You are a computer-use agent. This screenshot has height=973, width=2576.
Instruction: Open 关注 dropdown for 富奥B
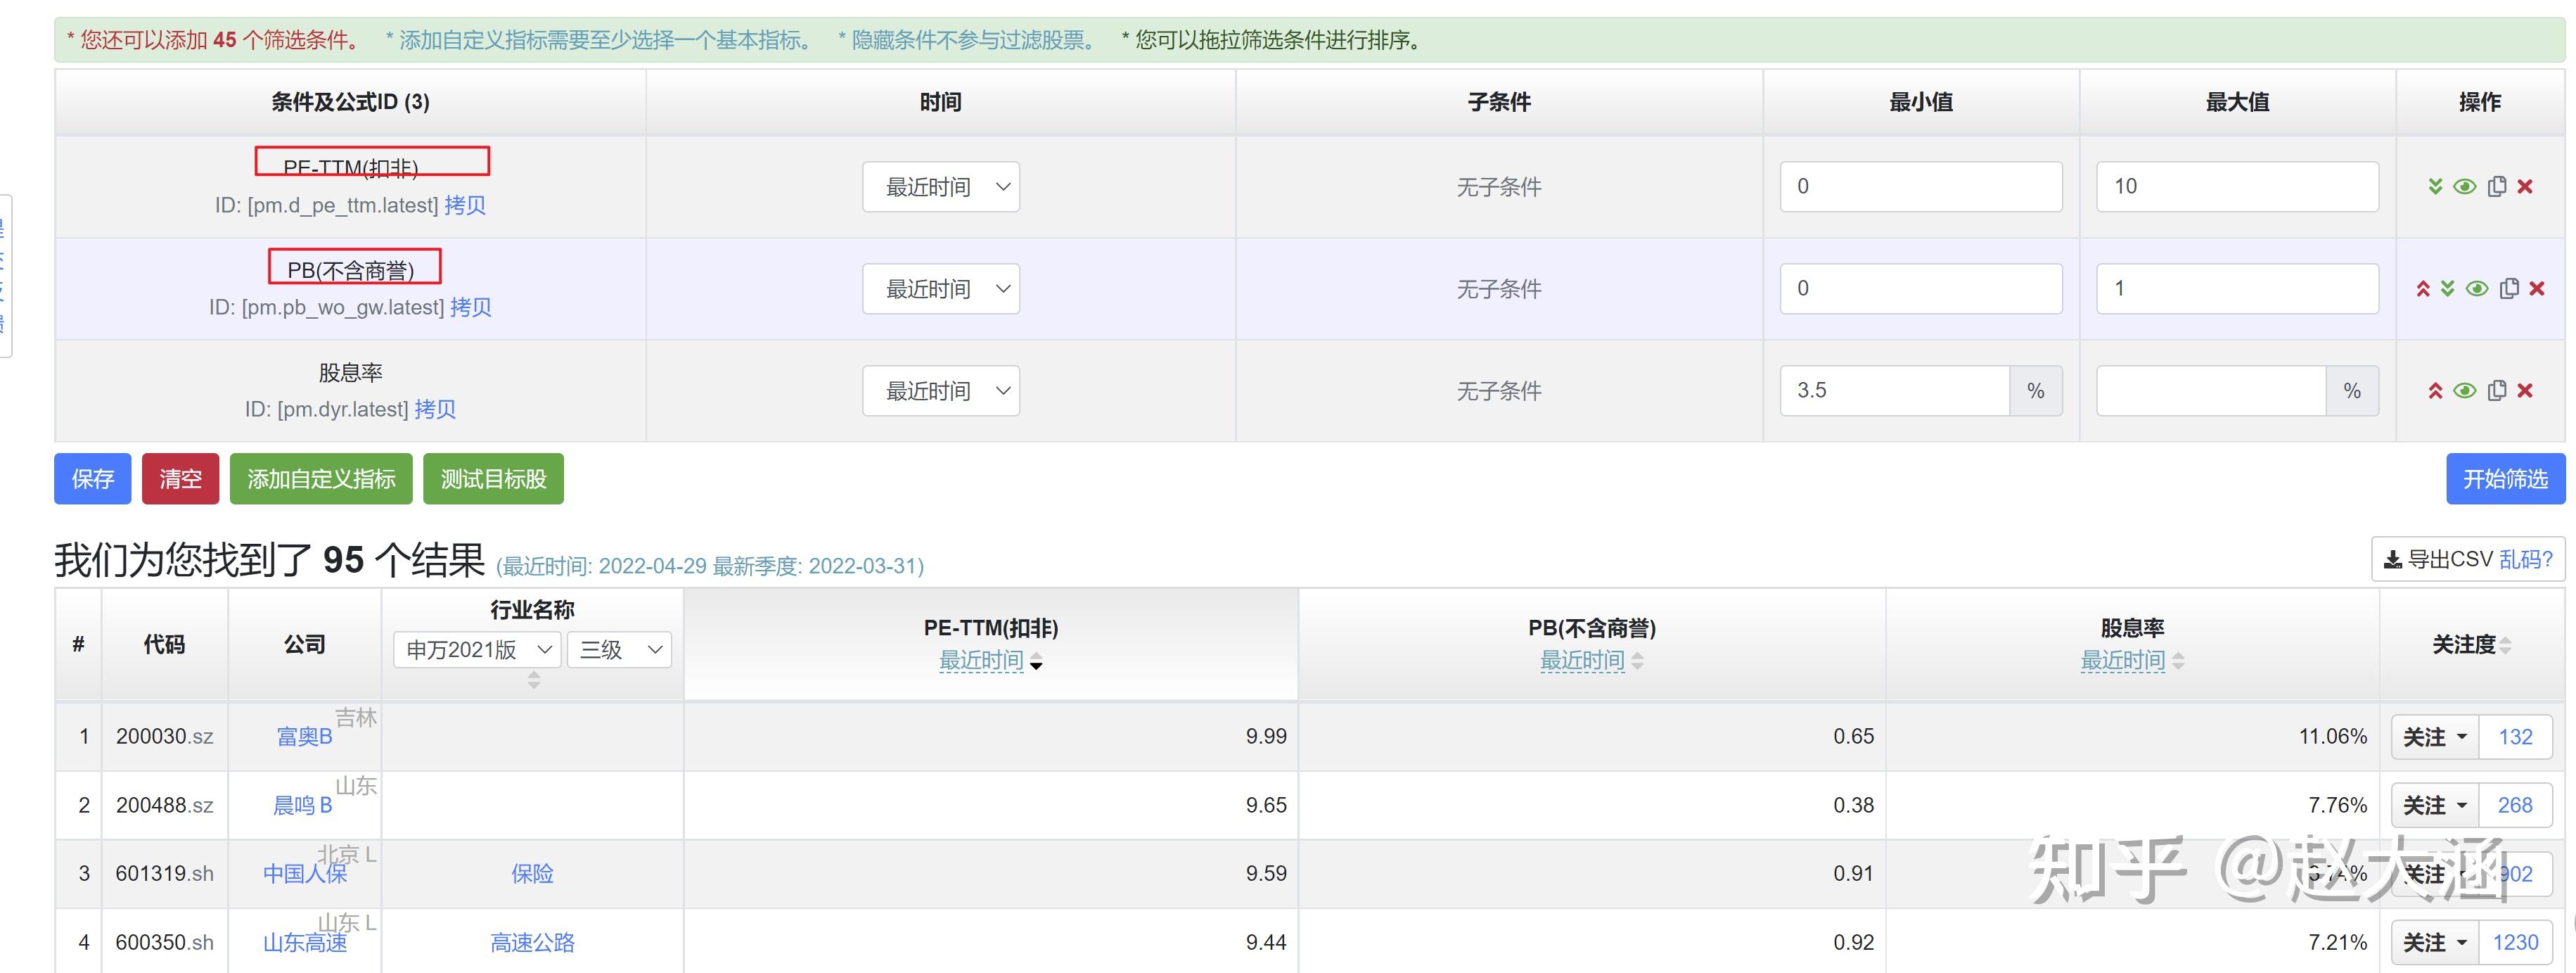pyautogui.click(x=2435, y=737)
